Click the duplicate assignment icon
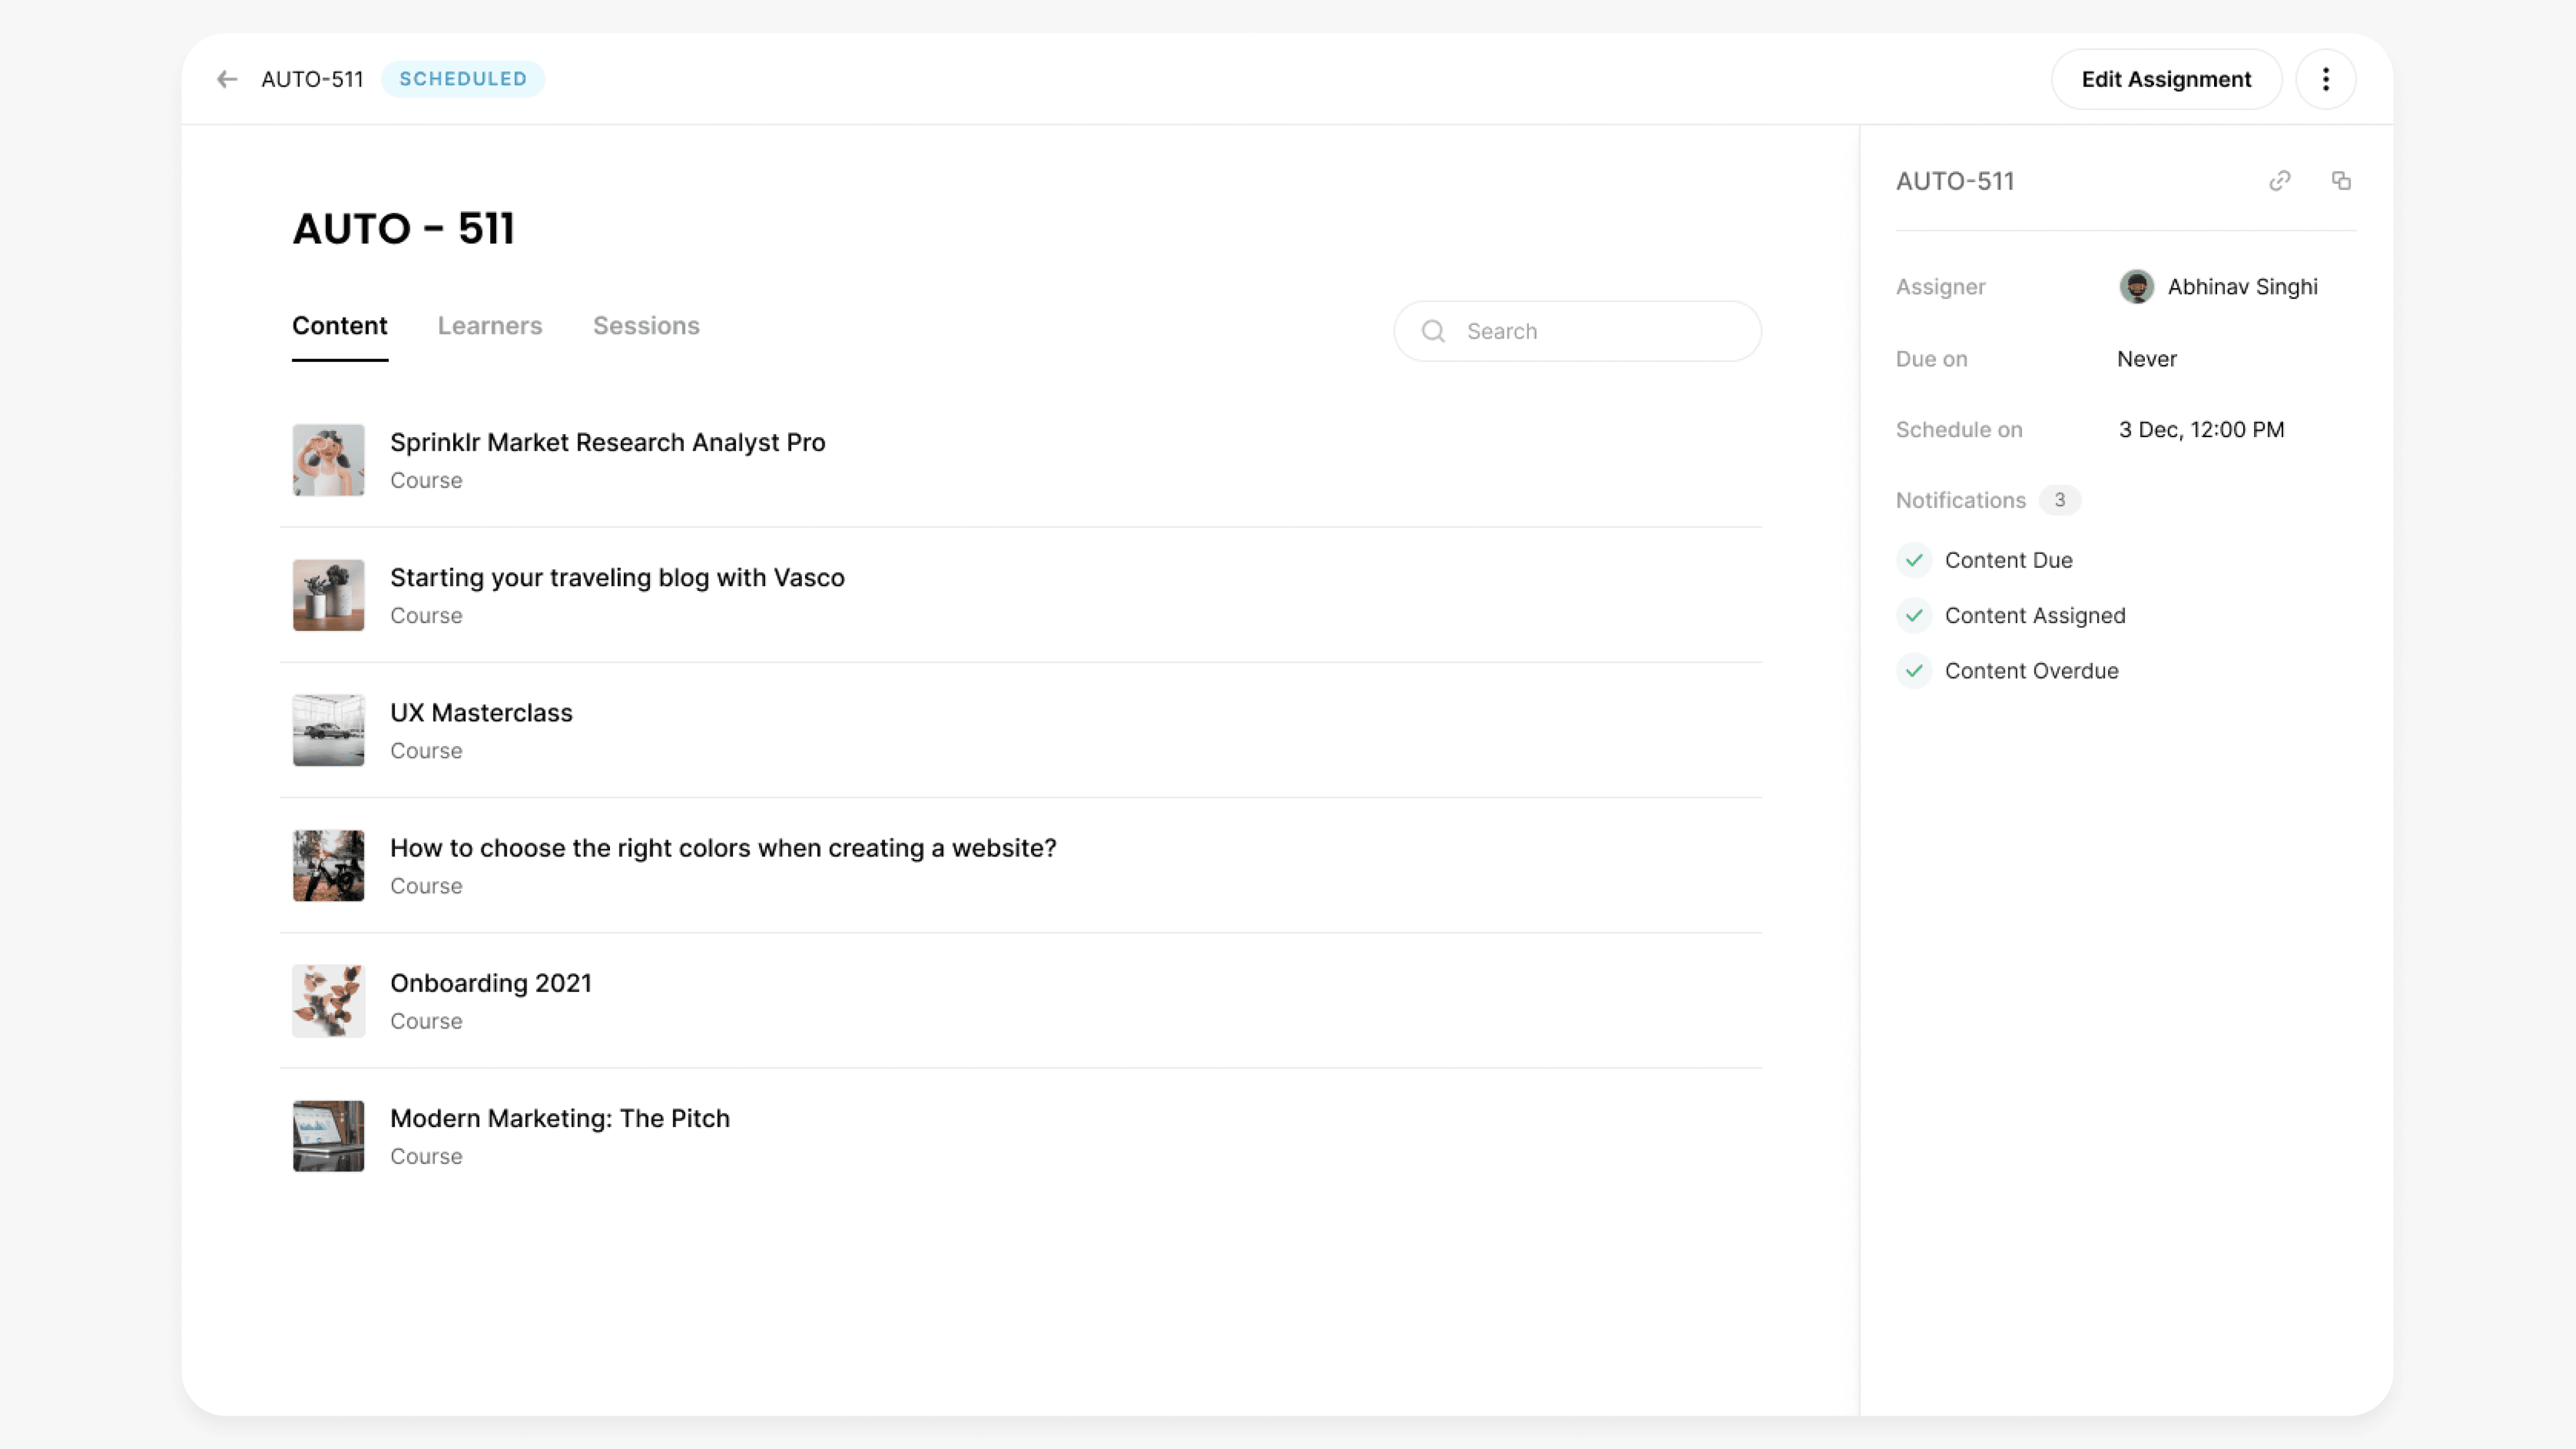Screen dimensions: 2576x1449 coord(2340,181)
